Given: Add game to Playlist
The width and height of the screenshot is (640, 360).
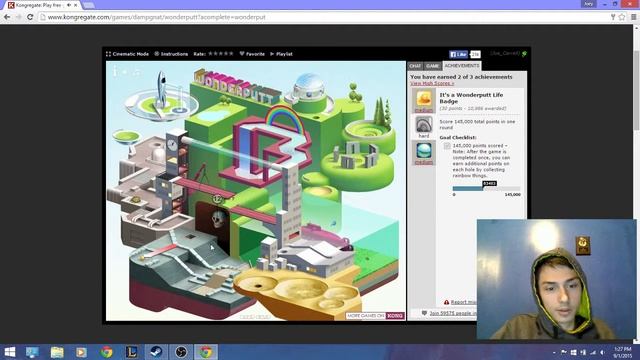Looking at the screenshot, I should (x=281, y=54).
